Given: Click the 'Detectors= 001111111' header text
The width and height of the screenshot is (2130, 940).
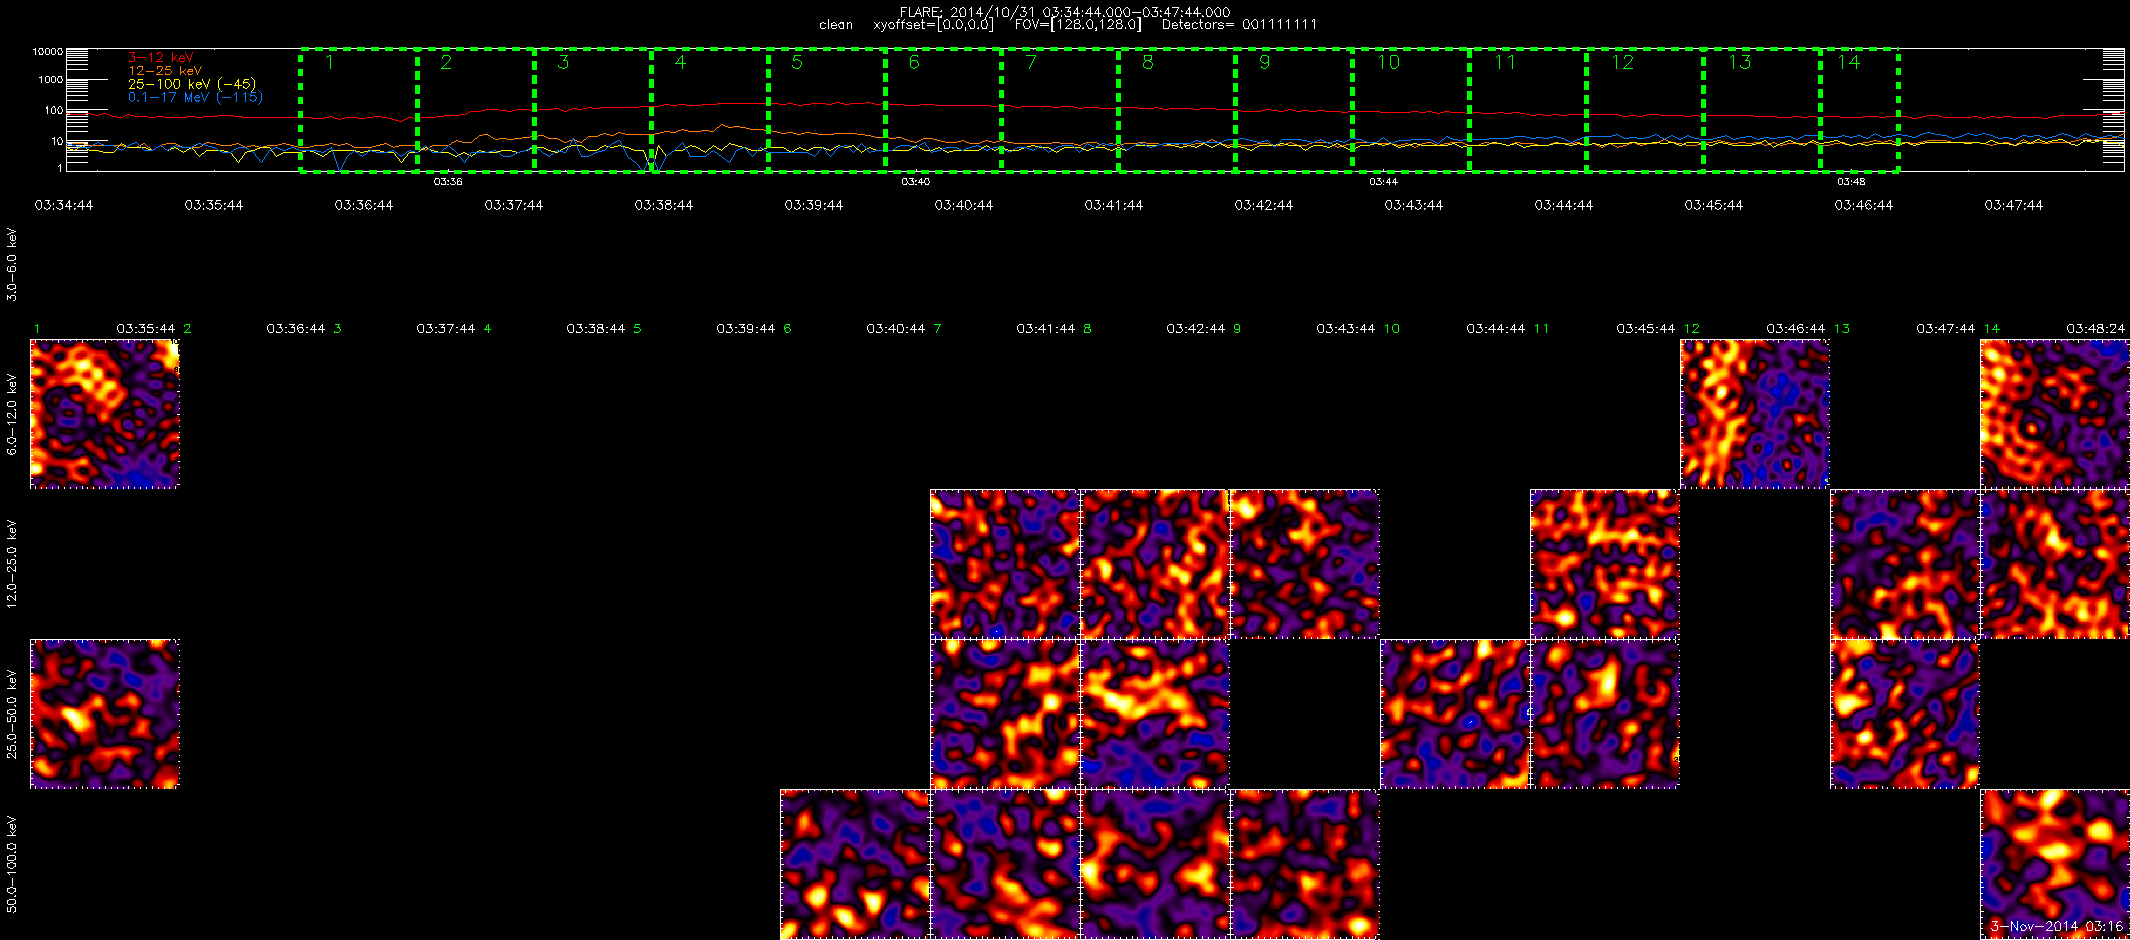Looking at the screenshot, I should tap(1239, 24).
